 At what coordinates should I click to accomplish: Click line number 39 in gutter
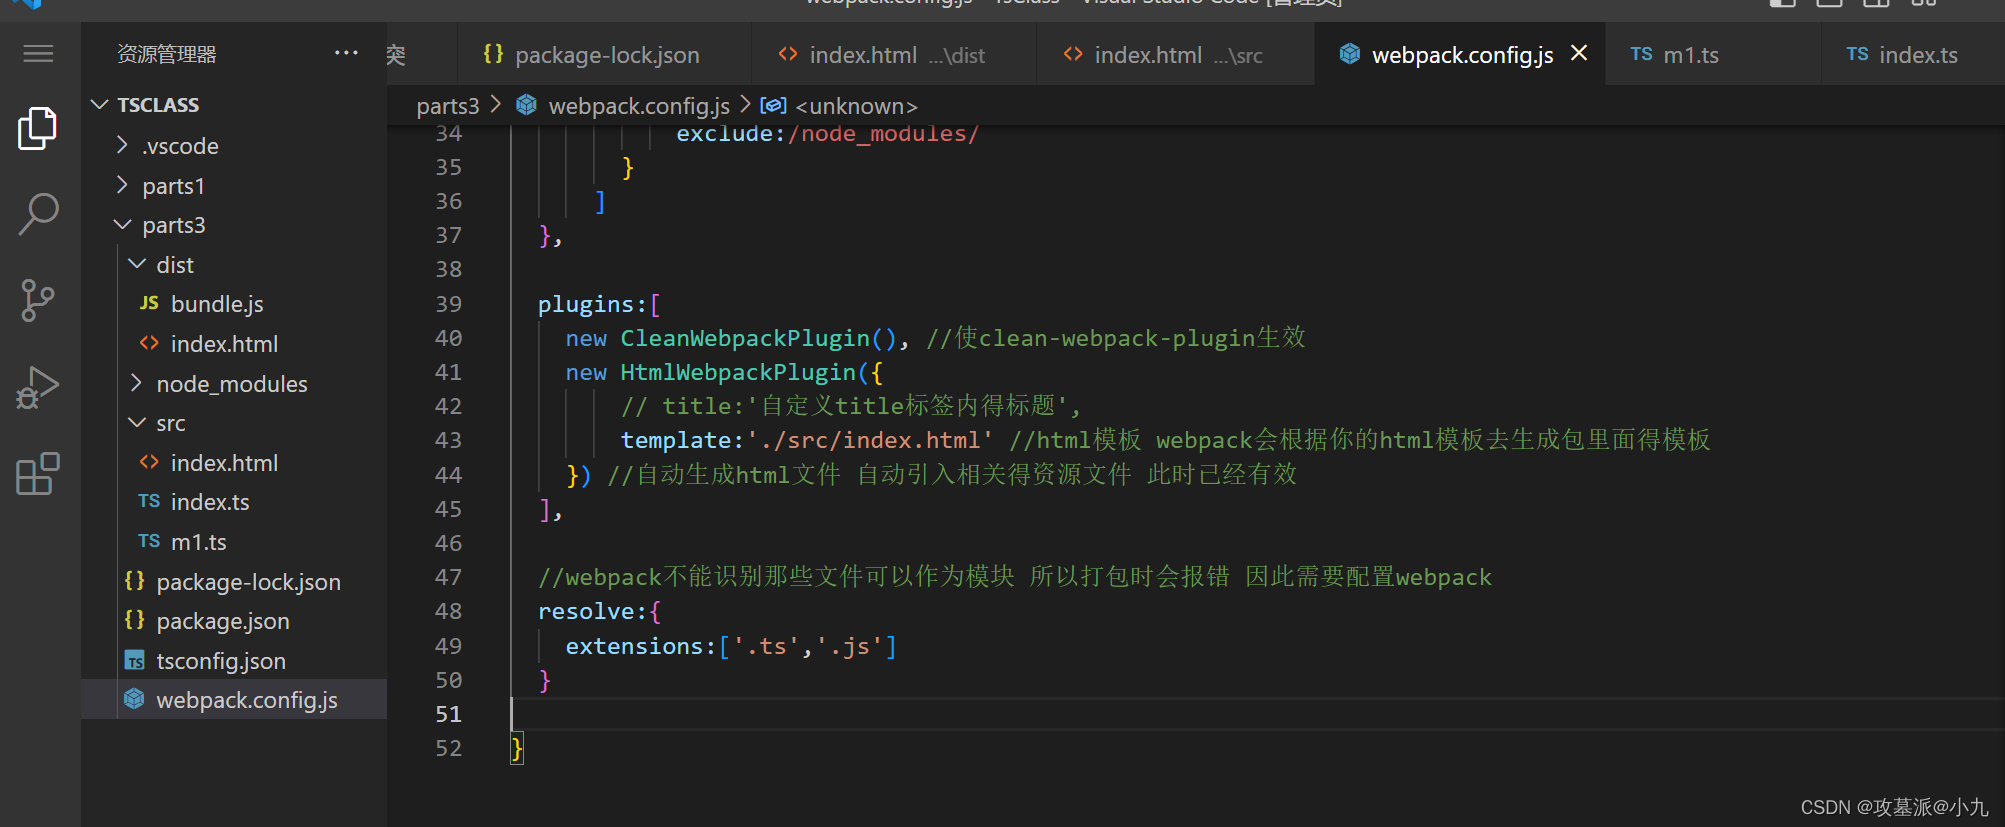[449, 304]
